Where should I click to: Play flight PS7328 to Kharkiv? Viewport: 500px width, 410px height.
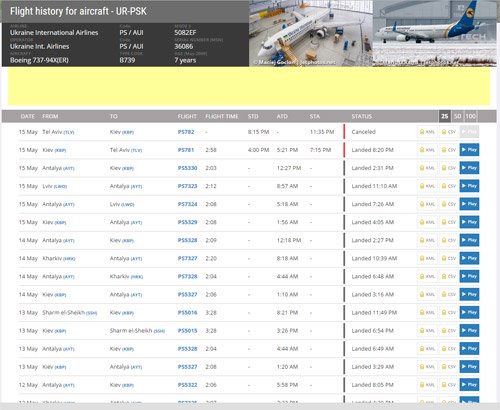pyautogui.click(x=469, y=276)
